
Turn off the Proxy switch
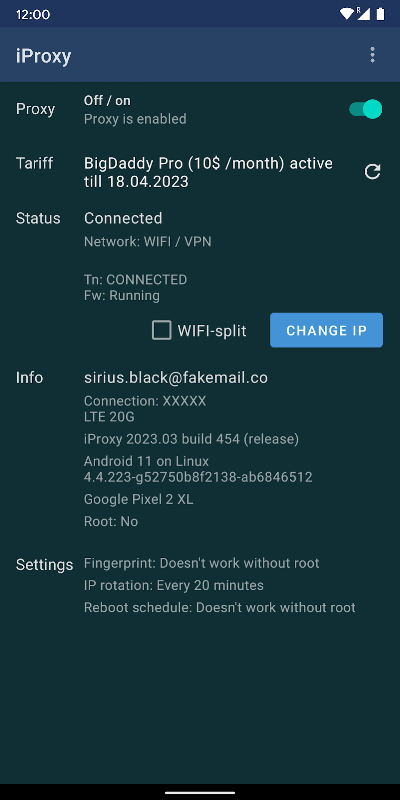point(365,109)
